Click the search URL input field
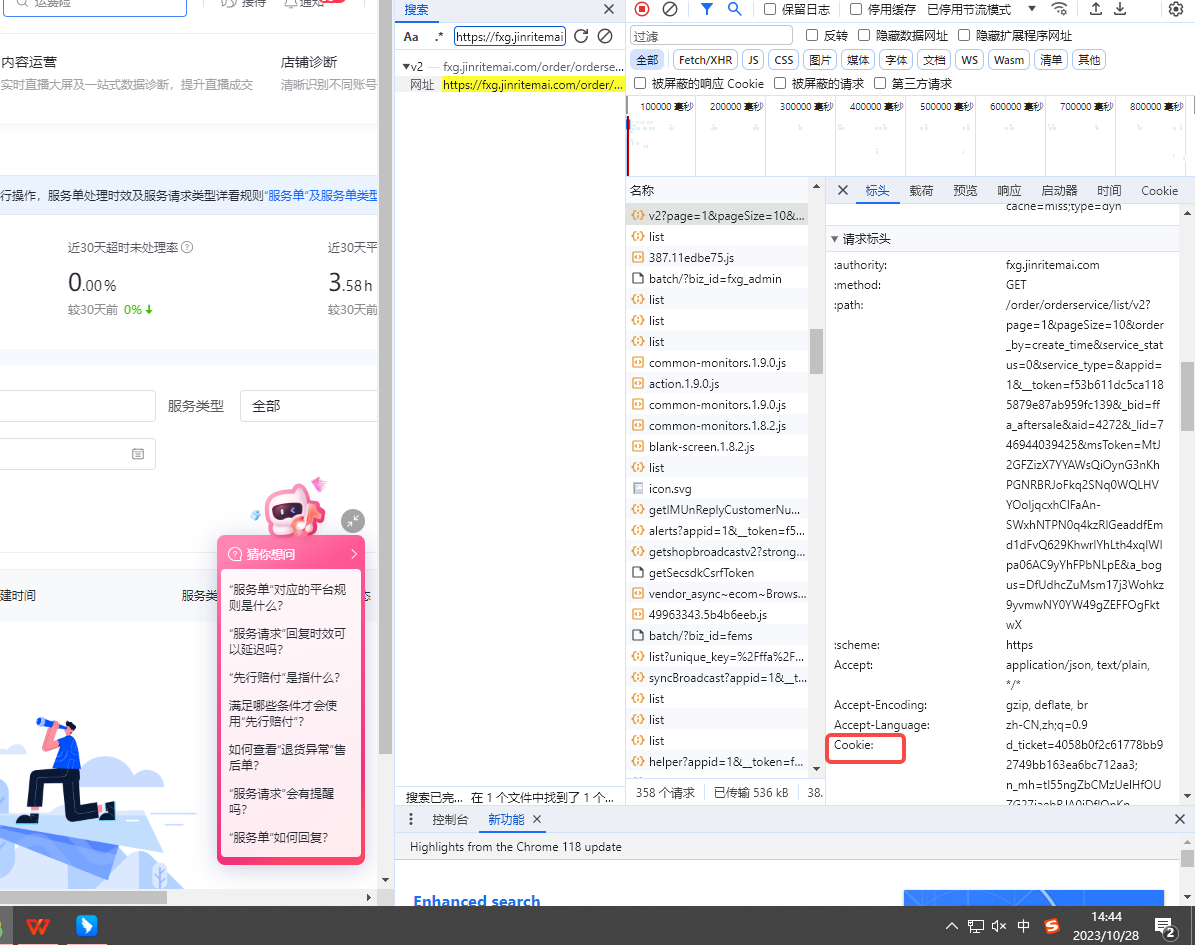This screenshot has width=1195, height=945. point(510,37)
